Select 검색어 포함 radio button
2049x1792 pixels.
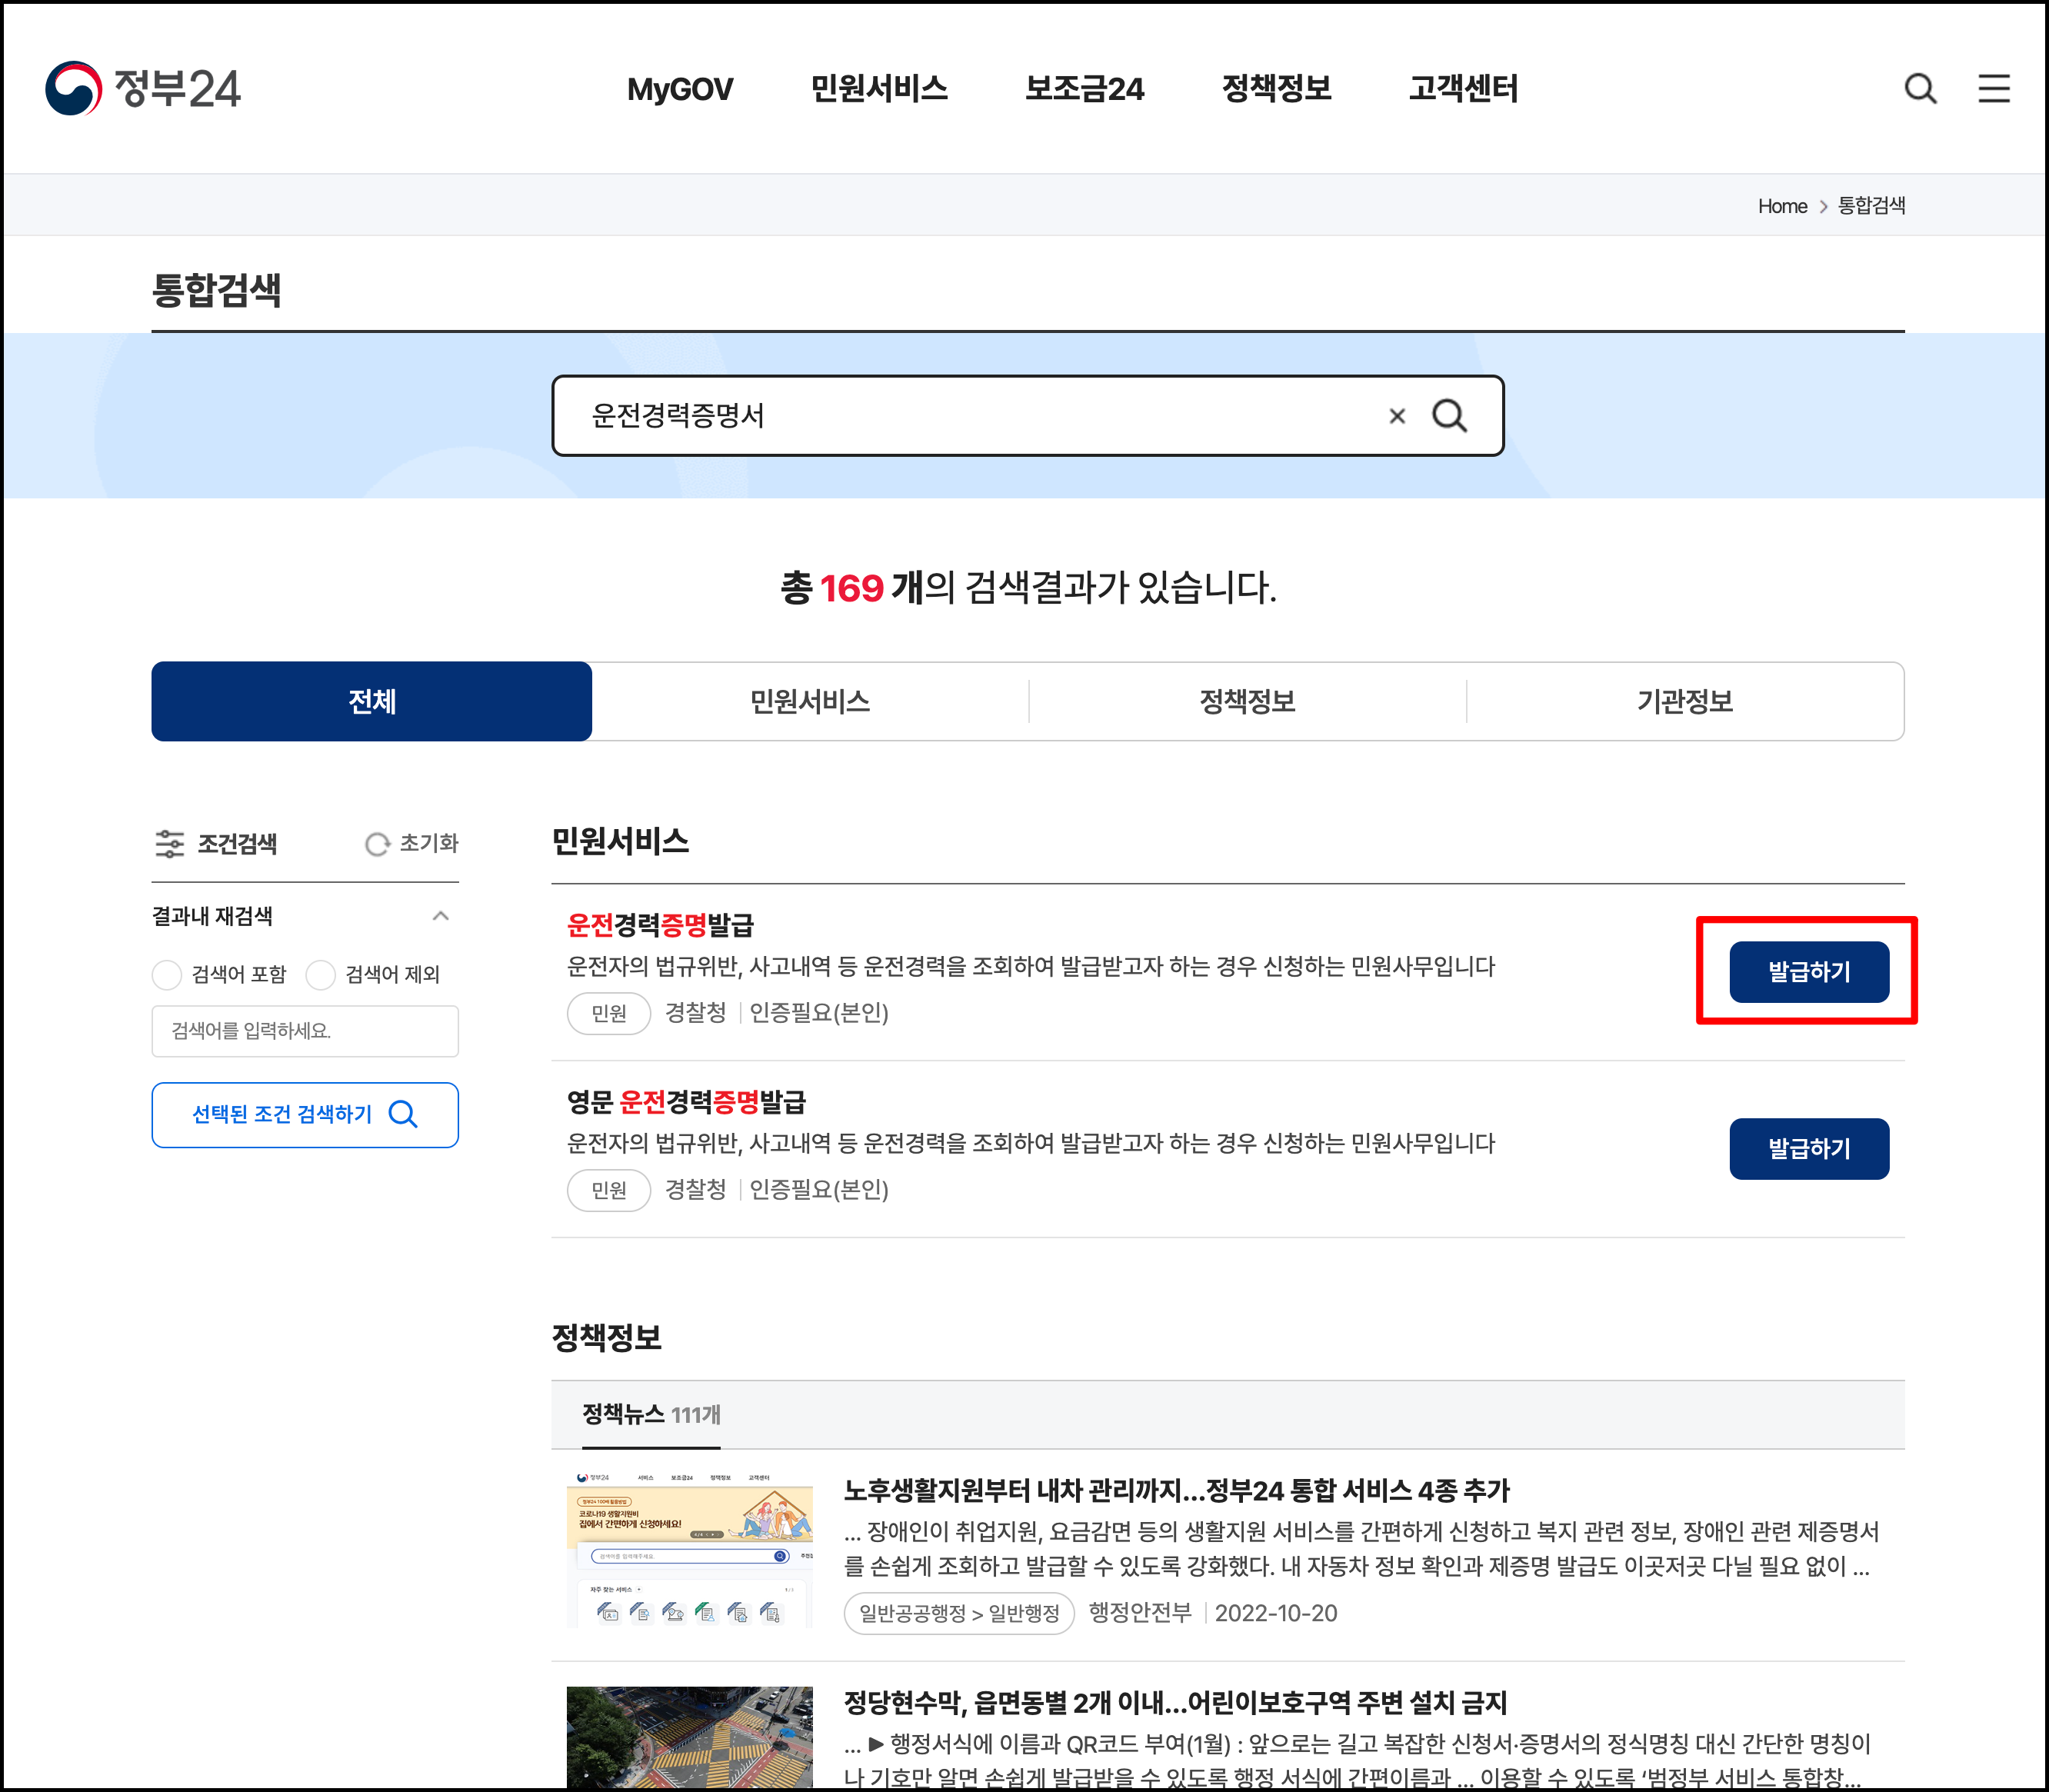[167, 975]
